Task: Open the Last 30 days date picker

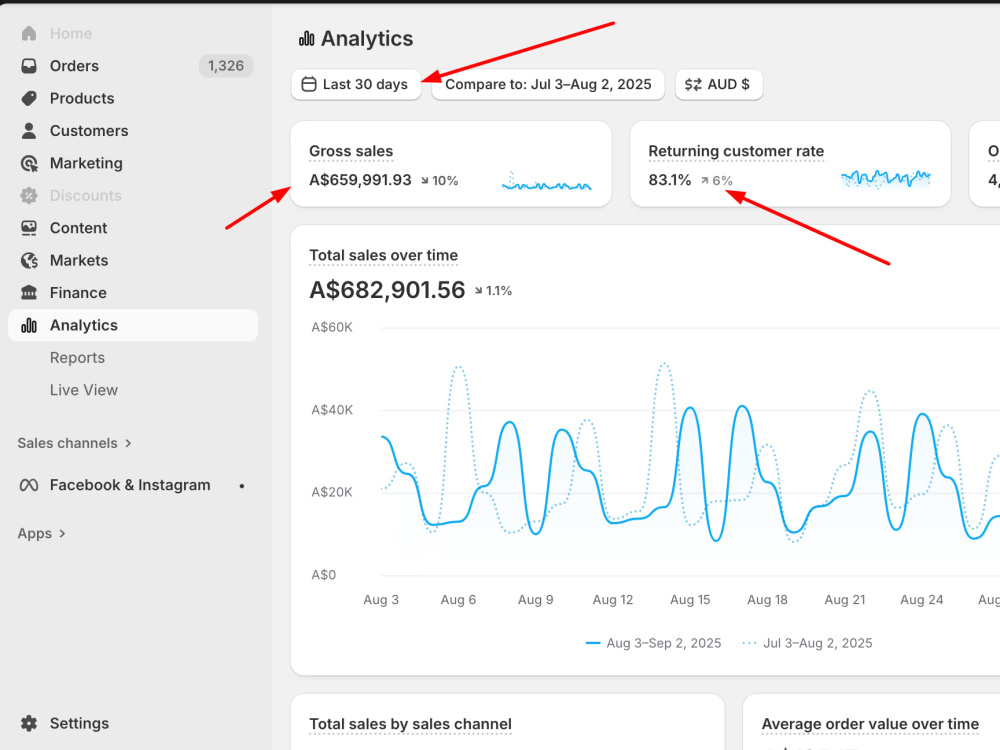Action: click(356, 84)
